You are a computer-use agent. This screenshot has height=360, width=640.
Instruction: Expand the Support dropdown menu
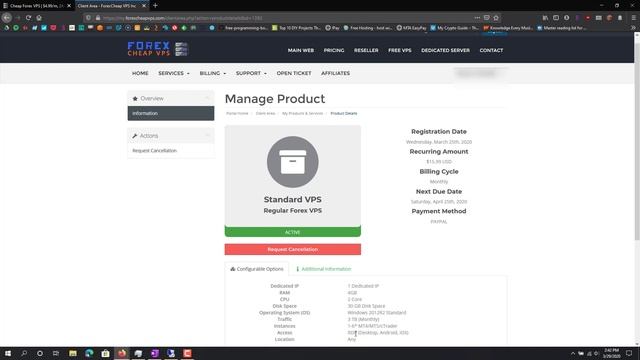point(251,73)
